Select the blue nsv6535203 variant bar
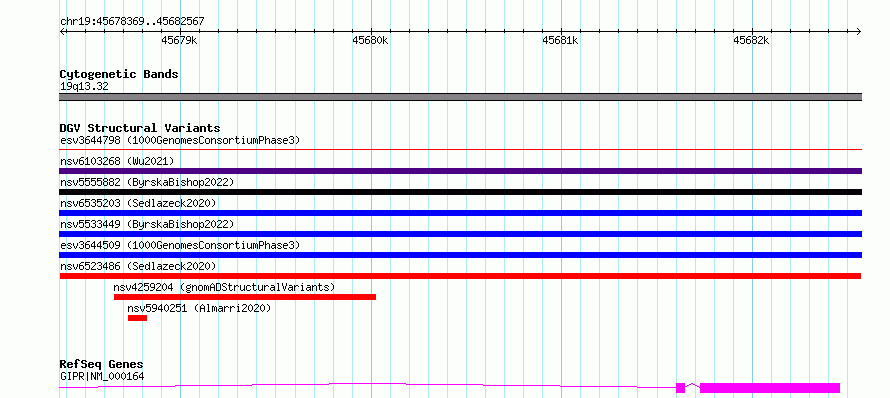 460,213
